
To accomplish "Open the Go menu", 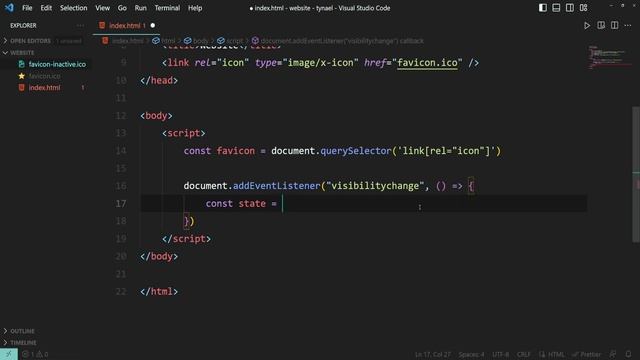I will [122, 8].
